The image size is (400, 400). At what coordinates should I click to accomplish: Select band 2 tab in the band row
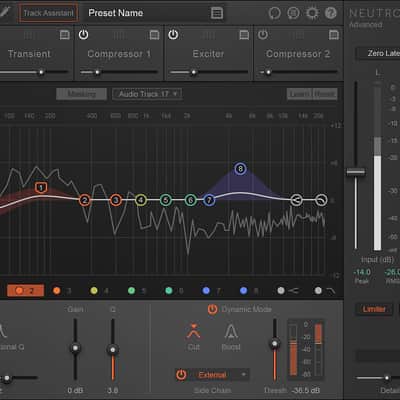coord(25,291)
